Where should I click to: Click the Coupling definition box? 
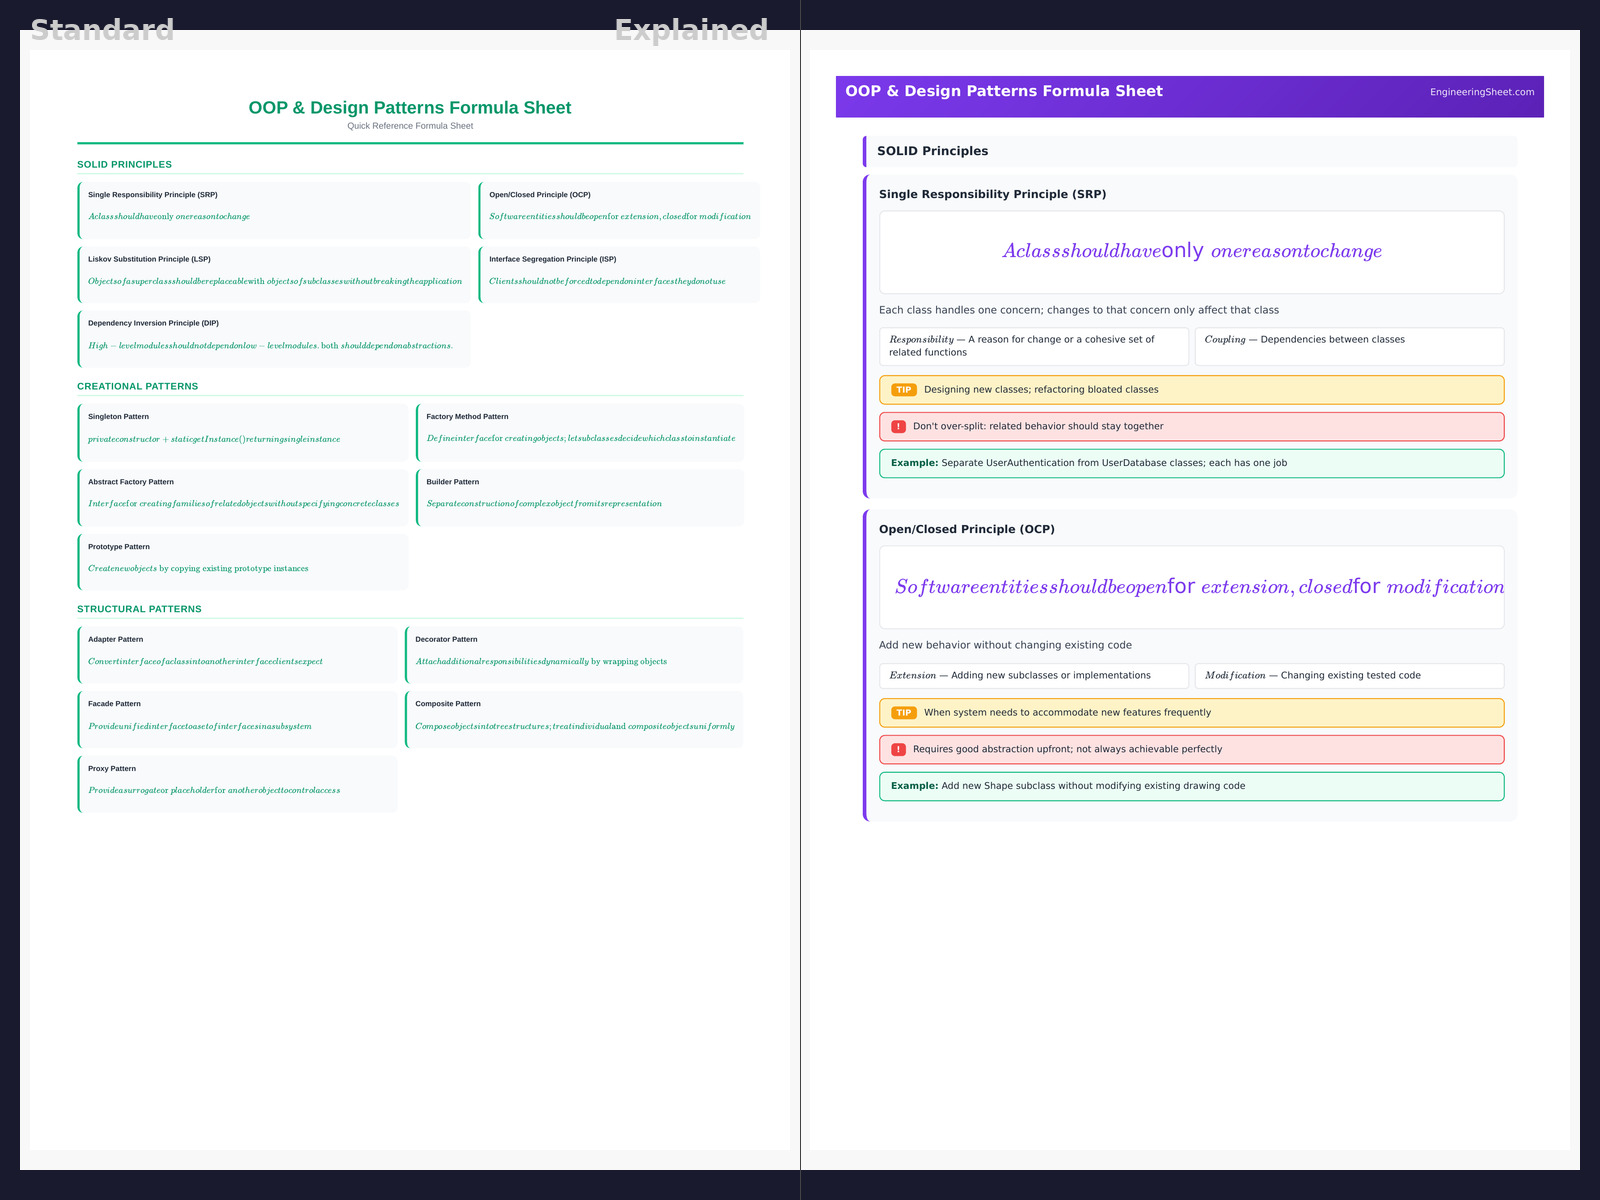[1349, 346]
